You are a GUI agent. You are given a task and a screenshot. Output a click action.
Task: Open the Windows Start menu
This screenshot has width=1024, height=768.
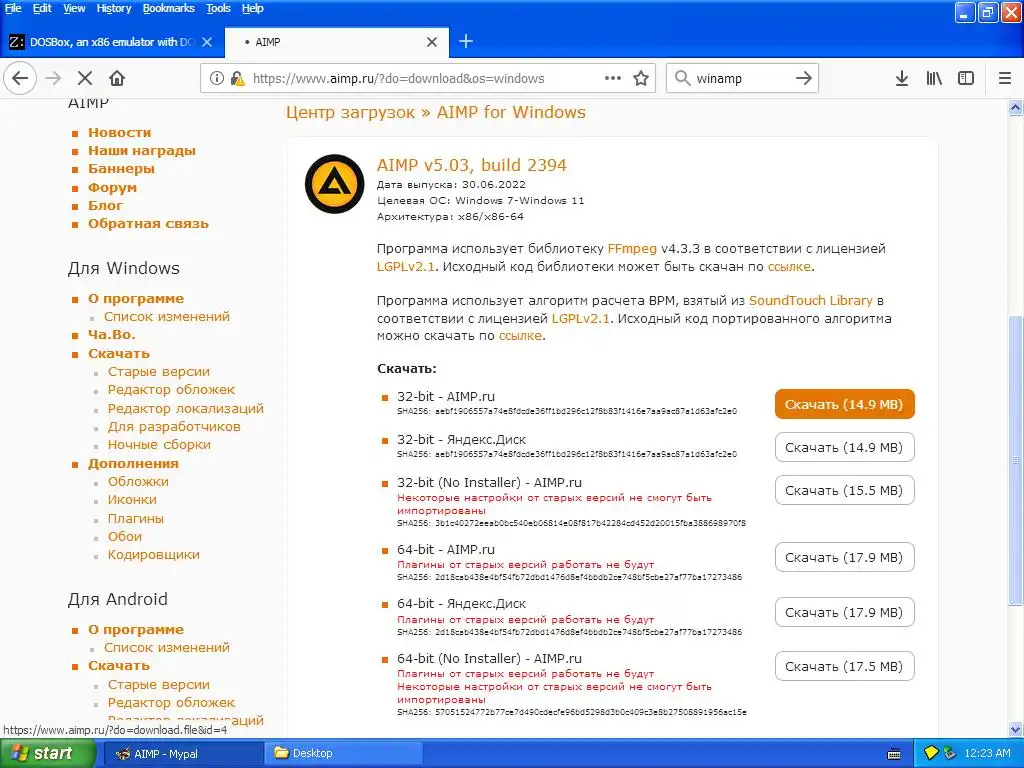[48, 753]
